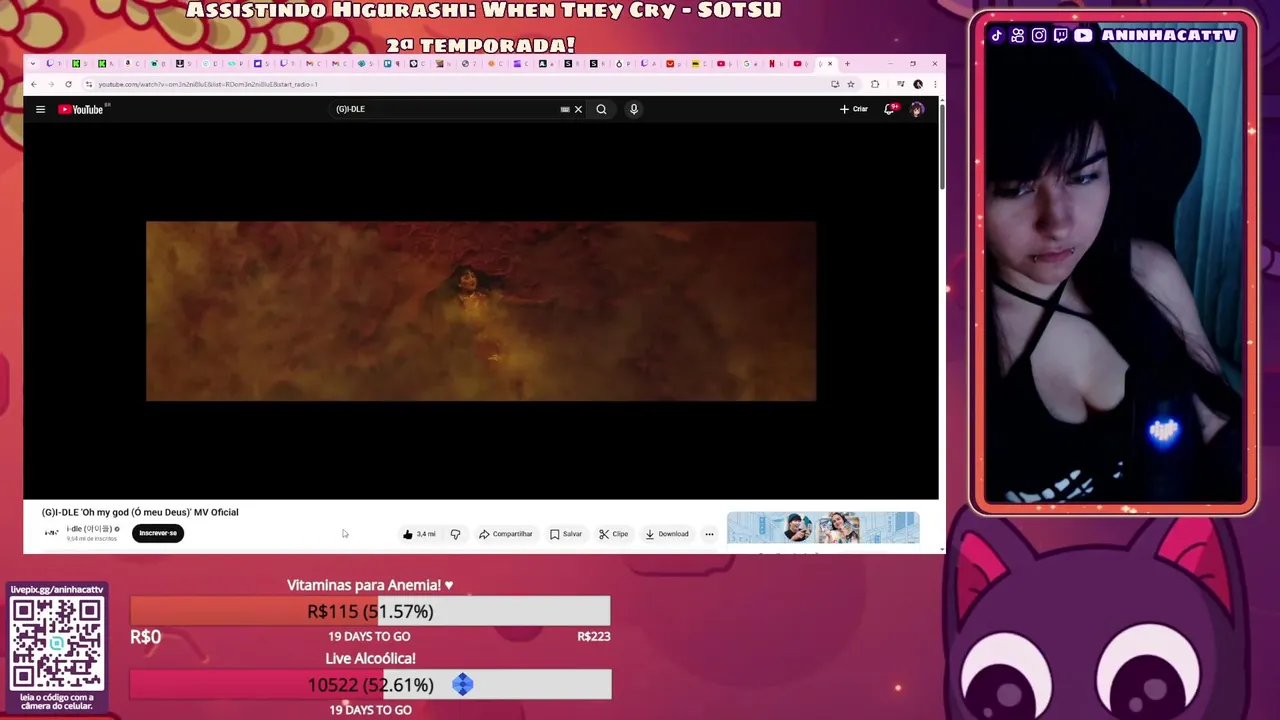Open more actions three-dot menu

(x=709, y=534)
